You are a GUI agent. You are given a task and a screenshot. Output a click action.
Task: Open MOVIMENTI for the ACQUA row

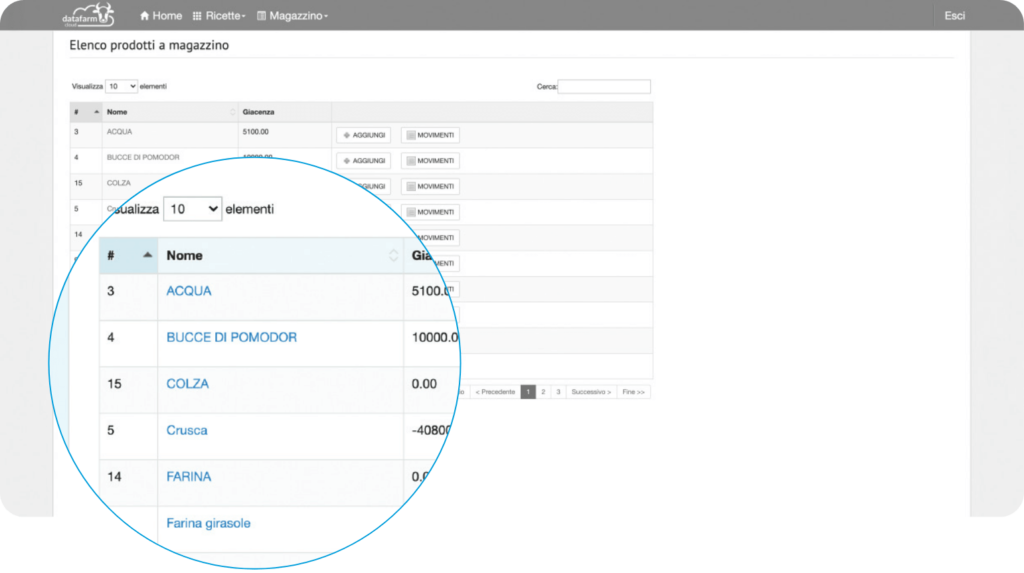click(x=430, y=135)
